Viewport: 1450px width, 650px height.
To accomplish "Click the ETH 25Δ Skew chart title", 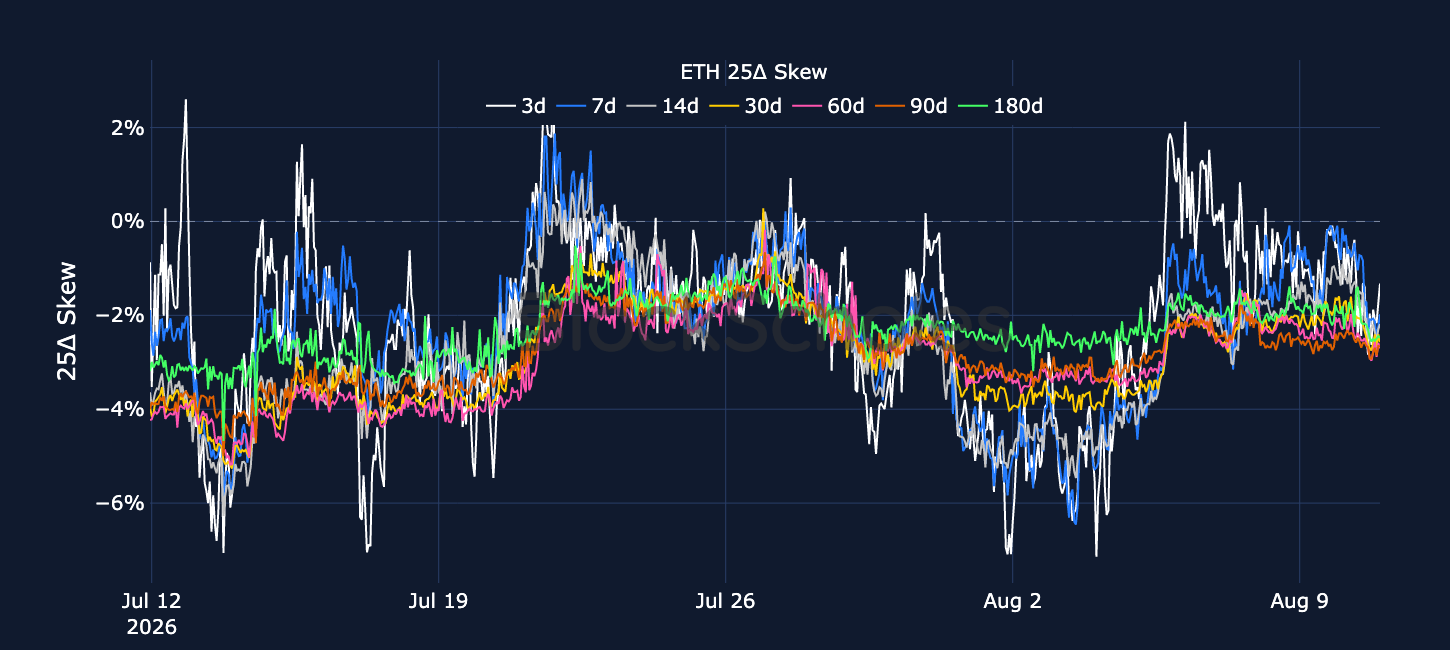I will pos(753,72).
